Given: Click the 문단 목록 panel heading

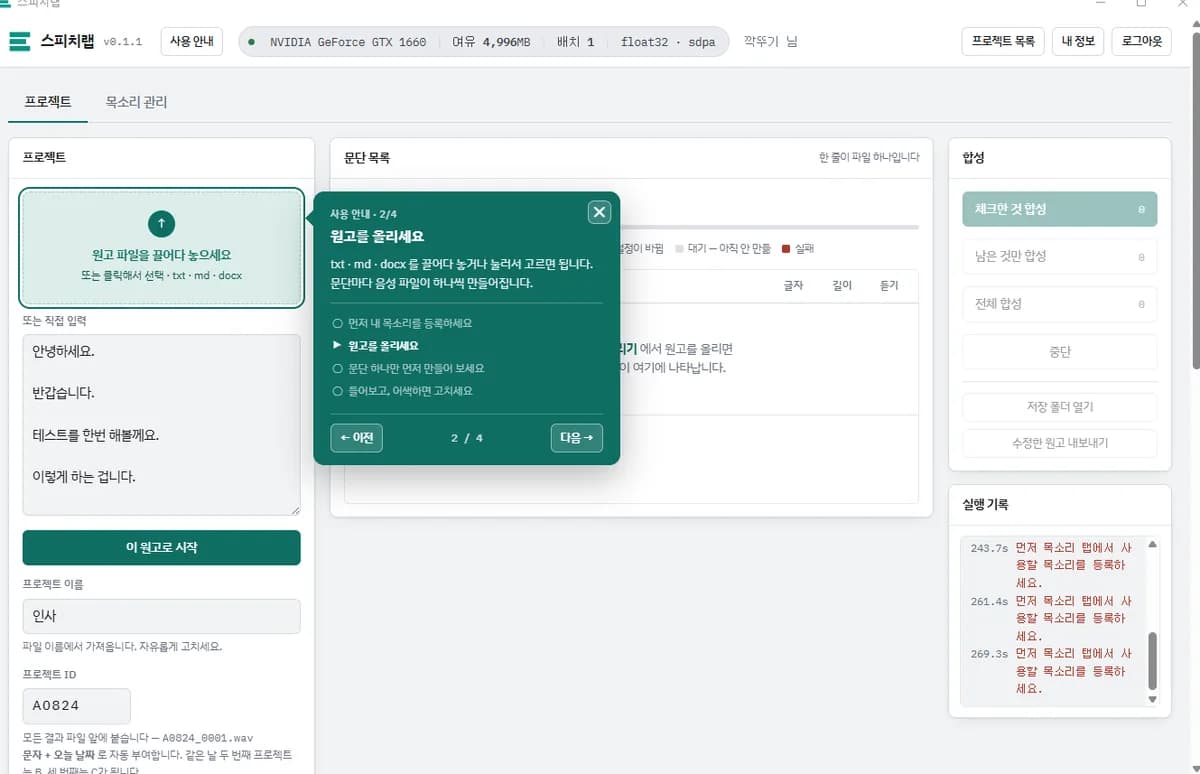Looking at the screenshot, I should (x=367, y=158).
